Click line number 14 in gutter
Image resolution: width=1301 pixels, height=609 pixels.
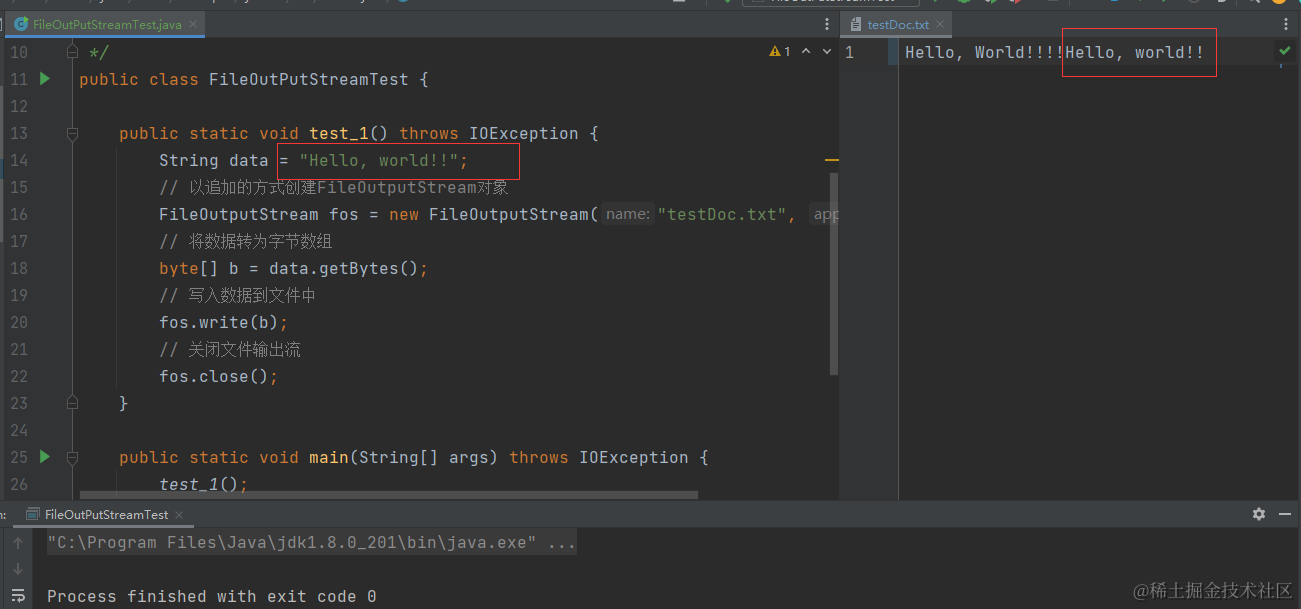pyautogui.click(x=18, y=160)
